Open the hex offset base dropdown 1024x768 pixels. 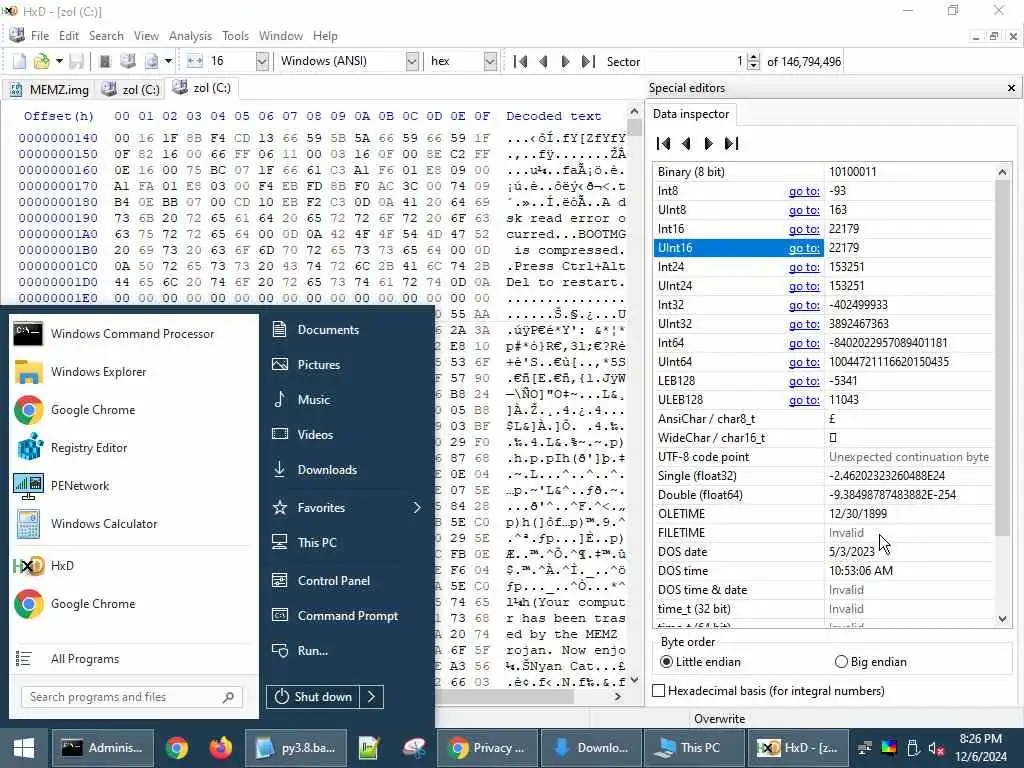pos(490,61)
